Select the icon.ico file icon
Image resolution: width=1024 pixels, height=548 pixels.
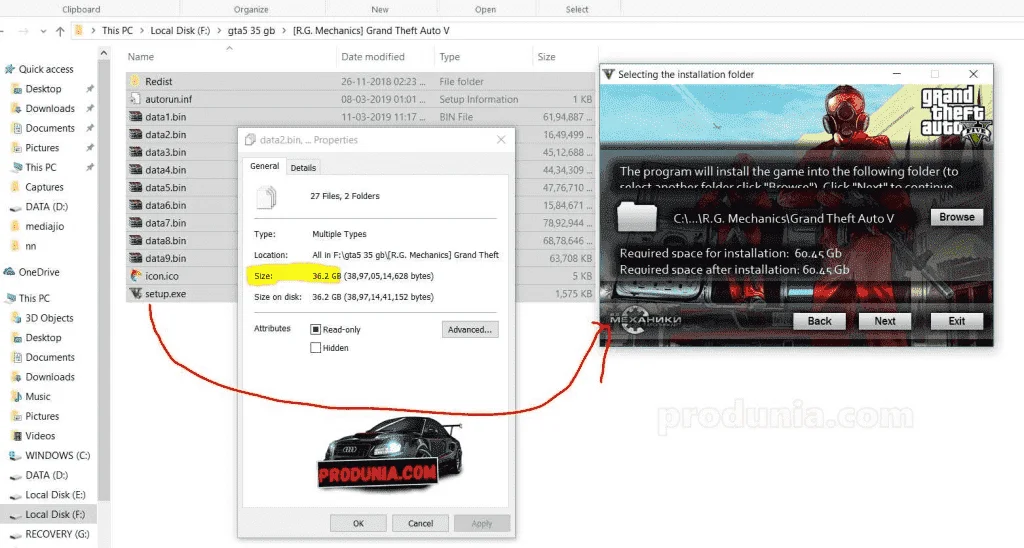[135, 276]
